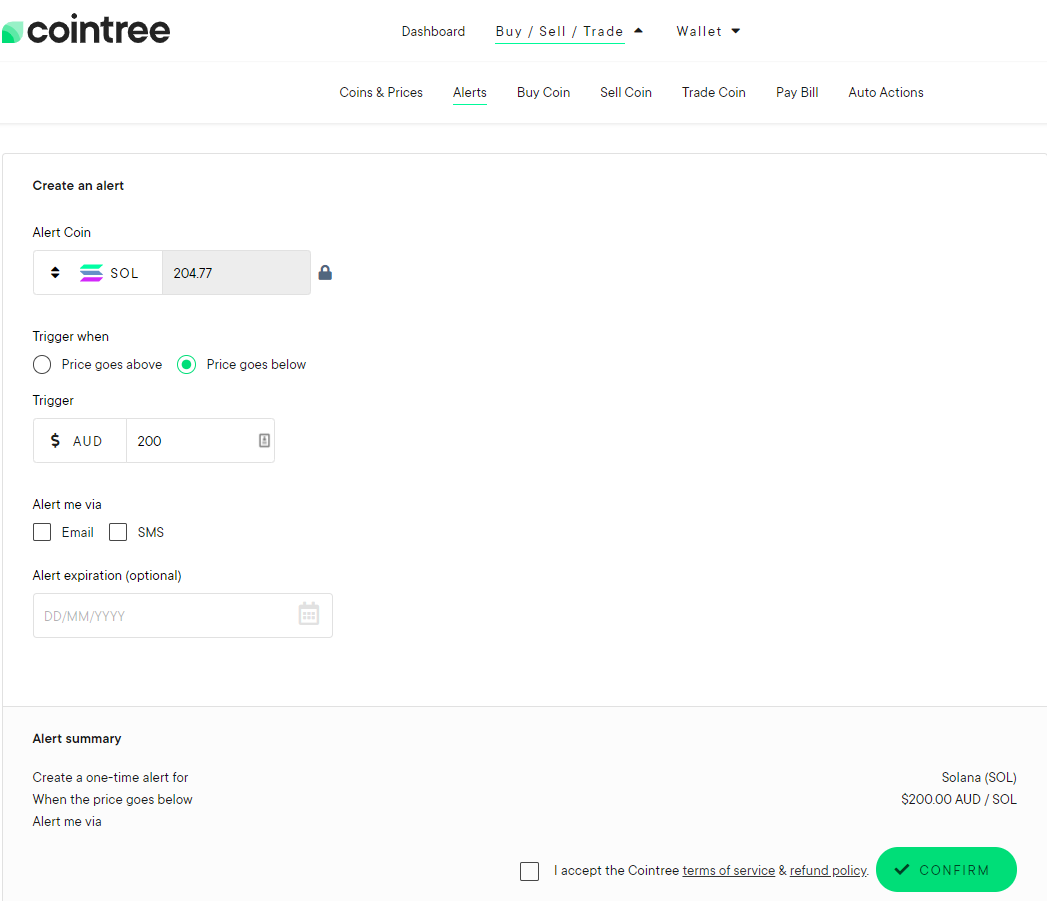1047x901 pixels.
Task: Select Price goes below radio button
Action: [186, 365]
